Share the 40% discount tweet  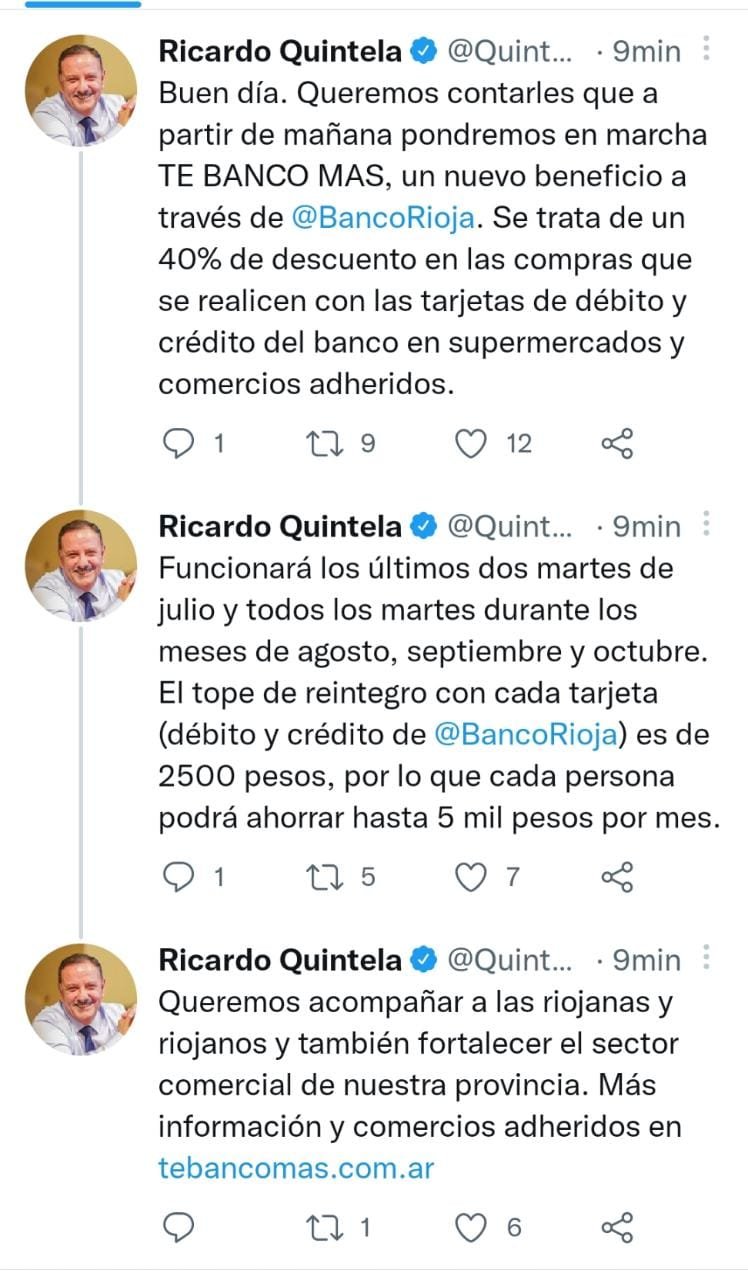point(617,443)
